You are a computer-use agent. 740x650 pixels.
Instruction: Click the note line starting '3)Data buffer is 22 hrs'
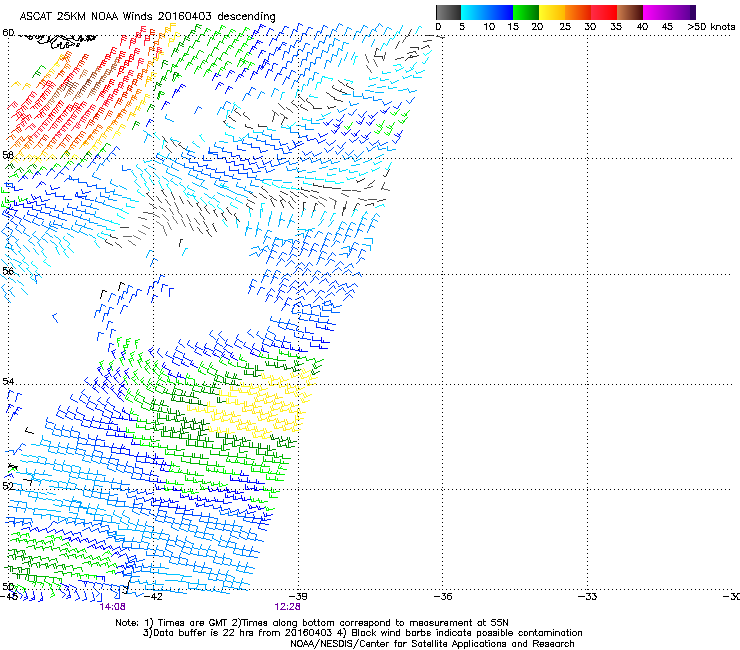[362, 633]
